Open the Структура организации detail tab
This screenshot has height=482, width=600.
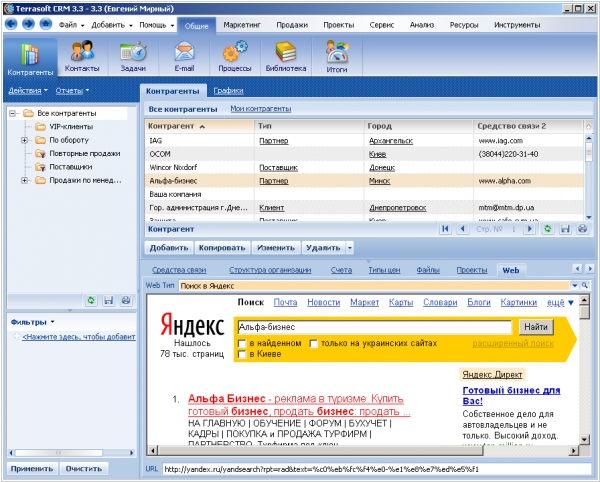coord(270,270)
